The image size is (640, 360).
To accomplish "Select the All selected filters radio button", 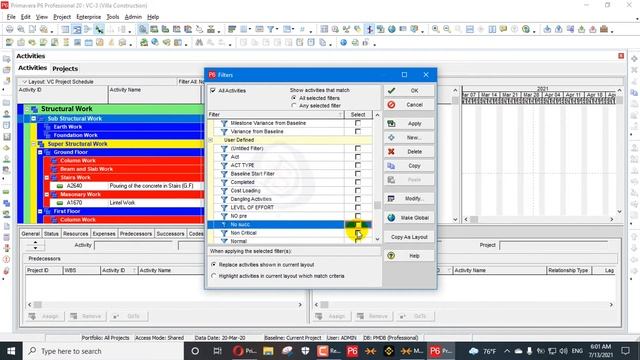I will click(293, 98).
